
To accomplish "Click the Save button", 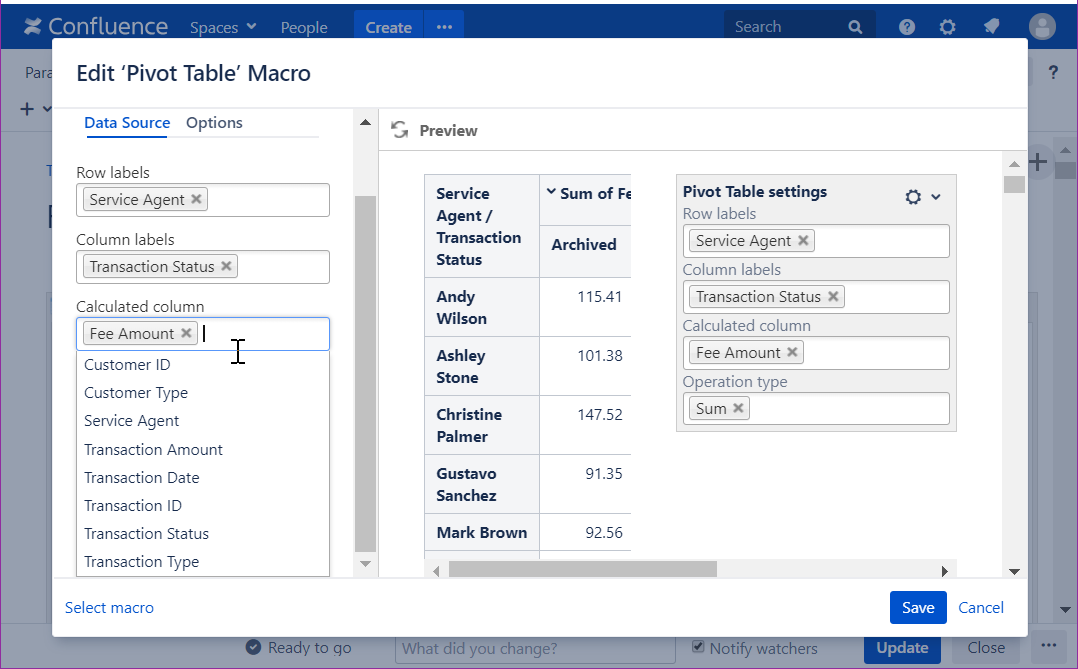I will (917, 607).
